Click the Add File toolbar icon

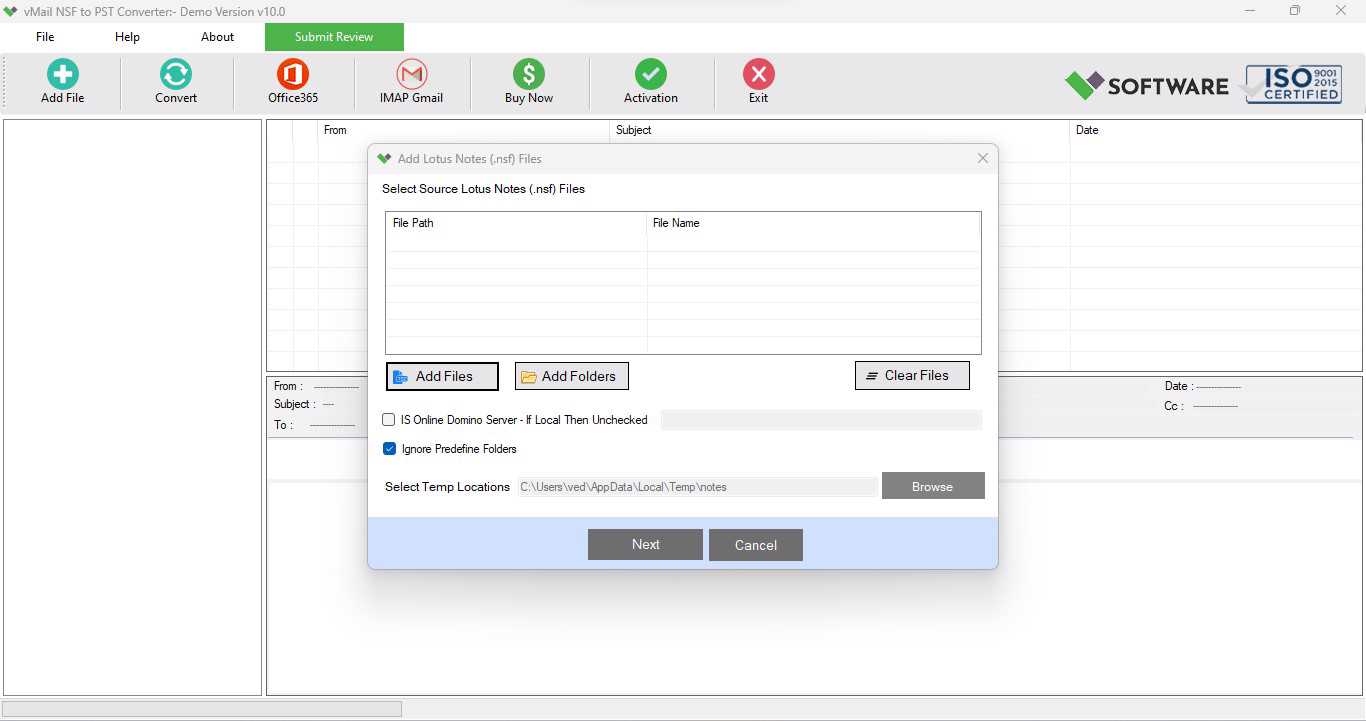click(x=62, y=74)
